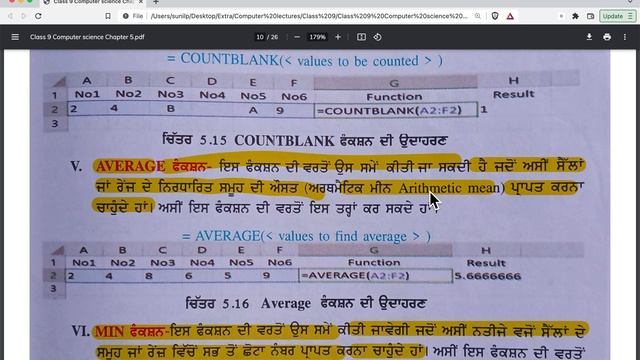This screenshot has width=640, height=360.
Task: Click the No6 header in AVERAGE table
Action: point(280,262)
